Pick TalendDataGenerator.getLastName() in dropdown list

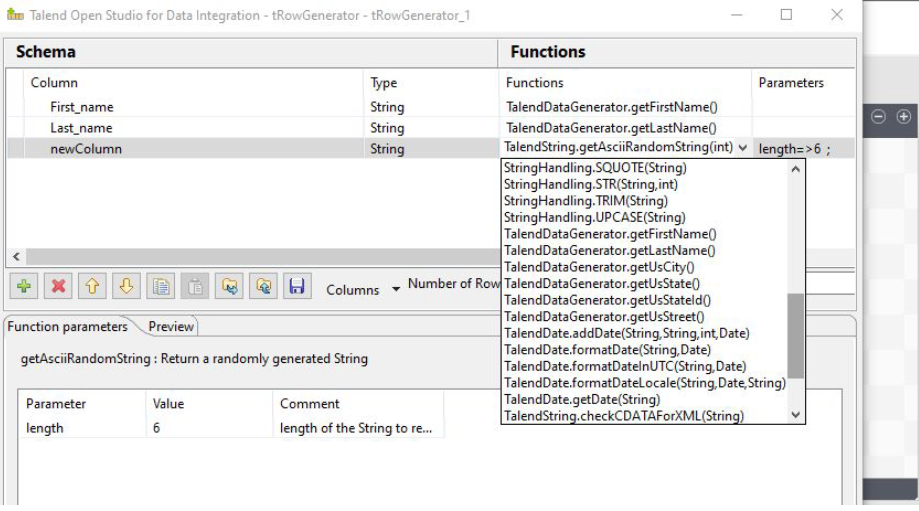(x=610, y=250)
